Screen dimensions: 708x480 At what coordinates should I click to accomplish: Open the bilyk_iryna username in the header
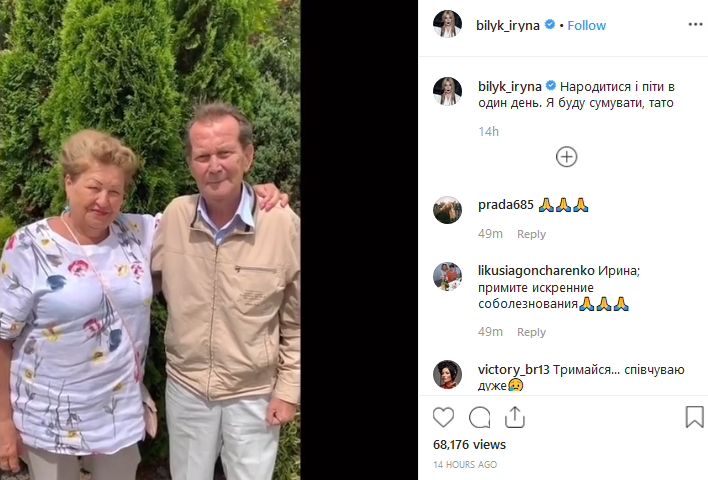(x=508, y=26)
